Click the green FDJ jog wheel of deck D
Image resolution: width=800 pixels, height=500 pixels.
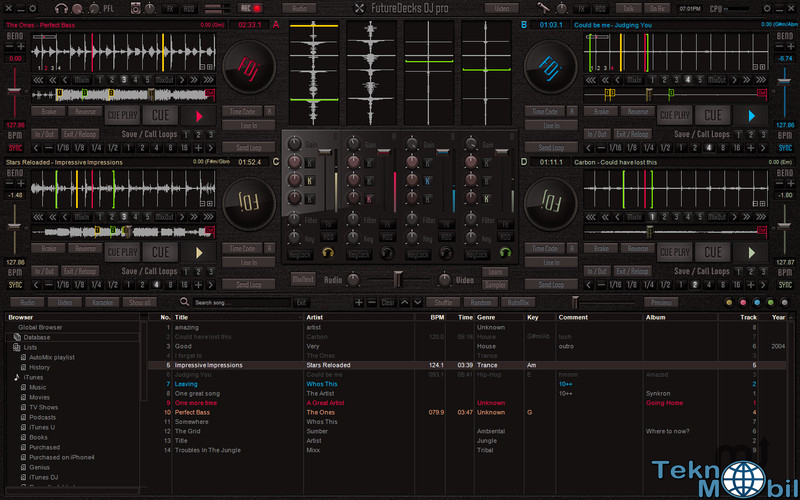click(551, 204)
